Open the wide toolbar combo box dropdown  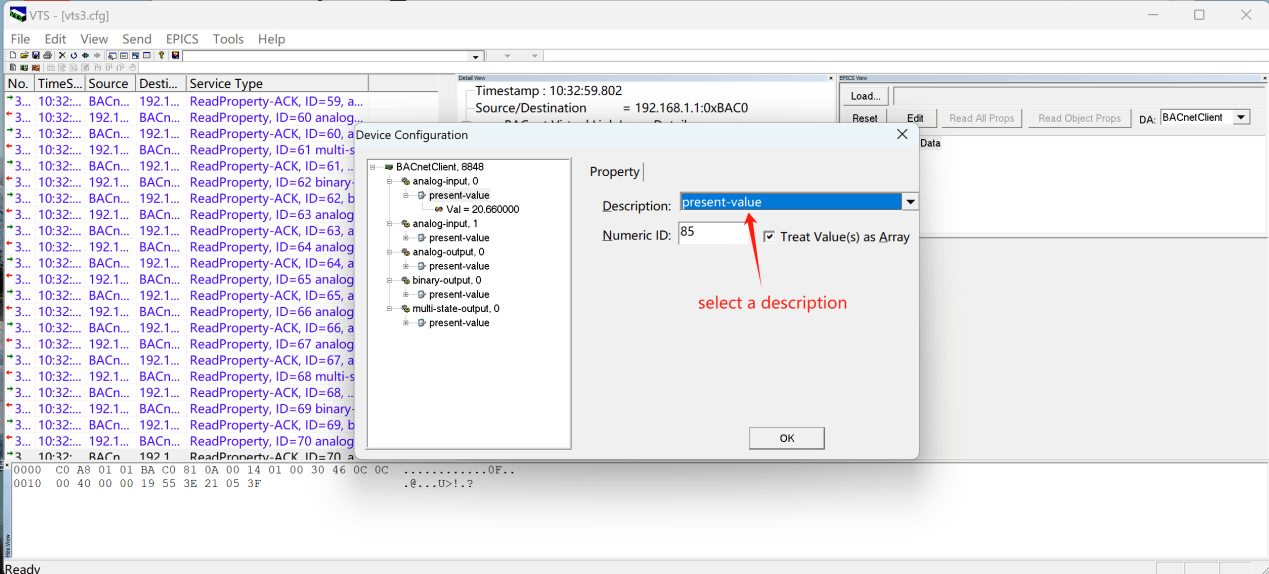pos(476,56)
